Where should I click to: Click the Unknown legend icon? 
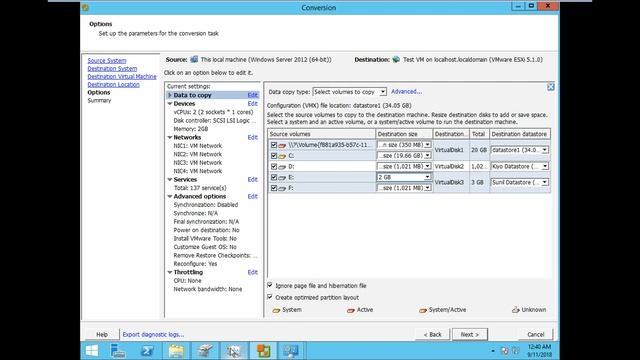(x=516, y=310)
